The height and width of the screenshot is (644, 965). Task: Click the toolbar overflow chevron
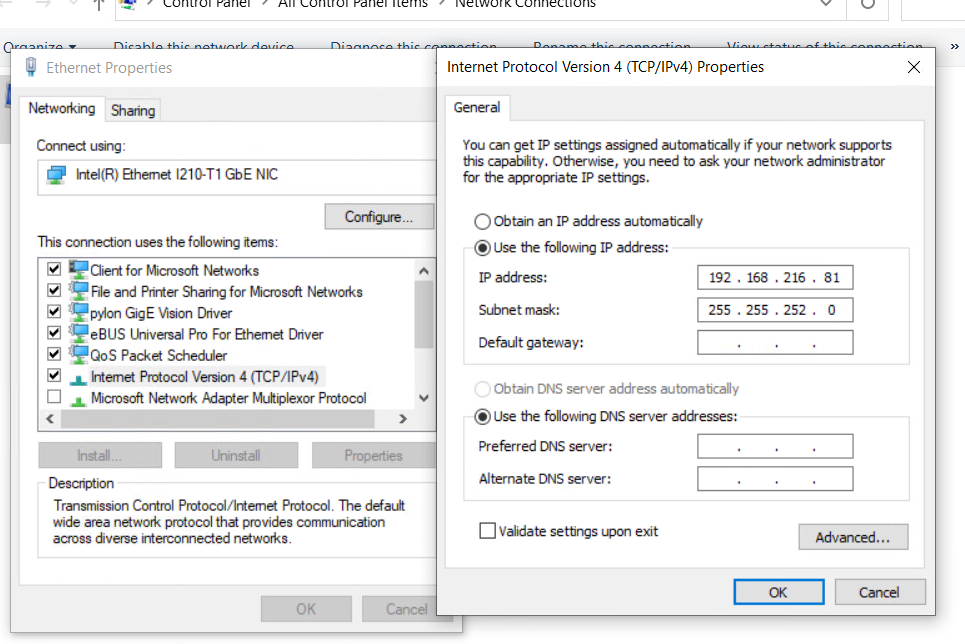click(954, 46)
